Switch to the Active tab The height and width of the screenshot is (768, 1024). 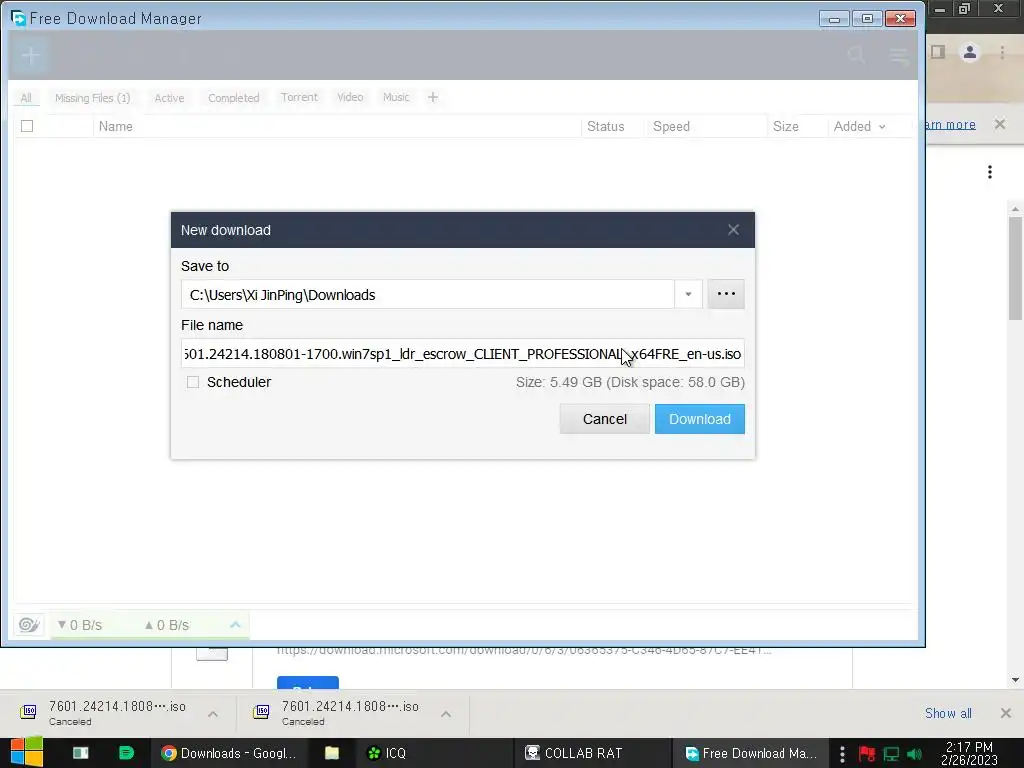tap(169, 98)
